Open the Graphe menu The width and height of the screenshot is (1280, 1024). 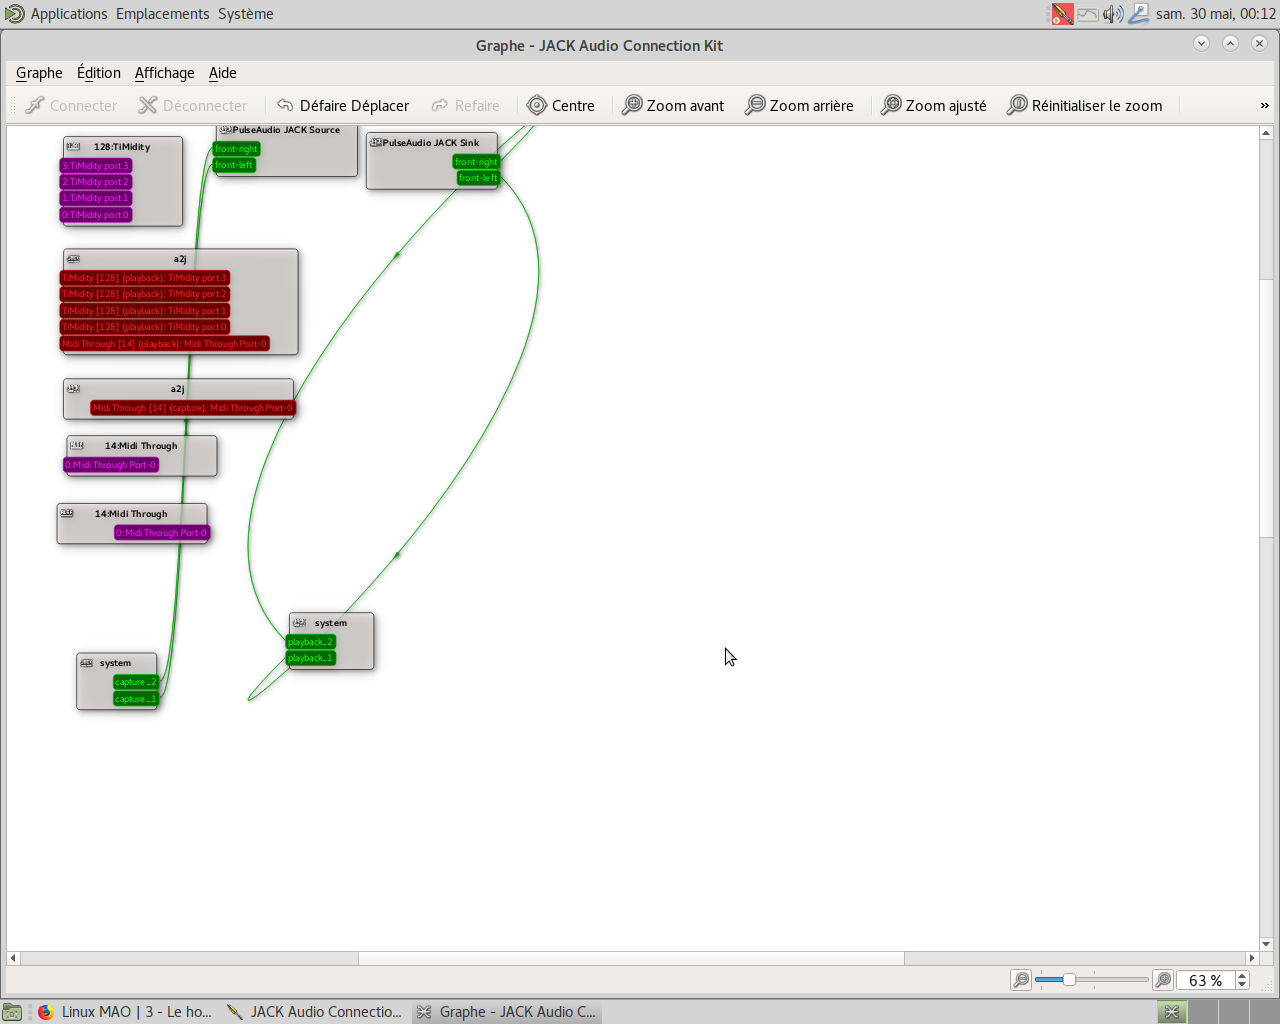tap(39, 73)
